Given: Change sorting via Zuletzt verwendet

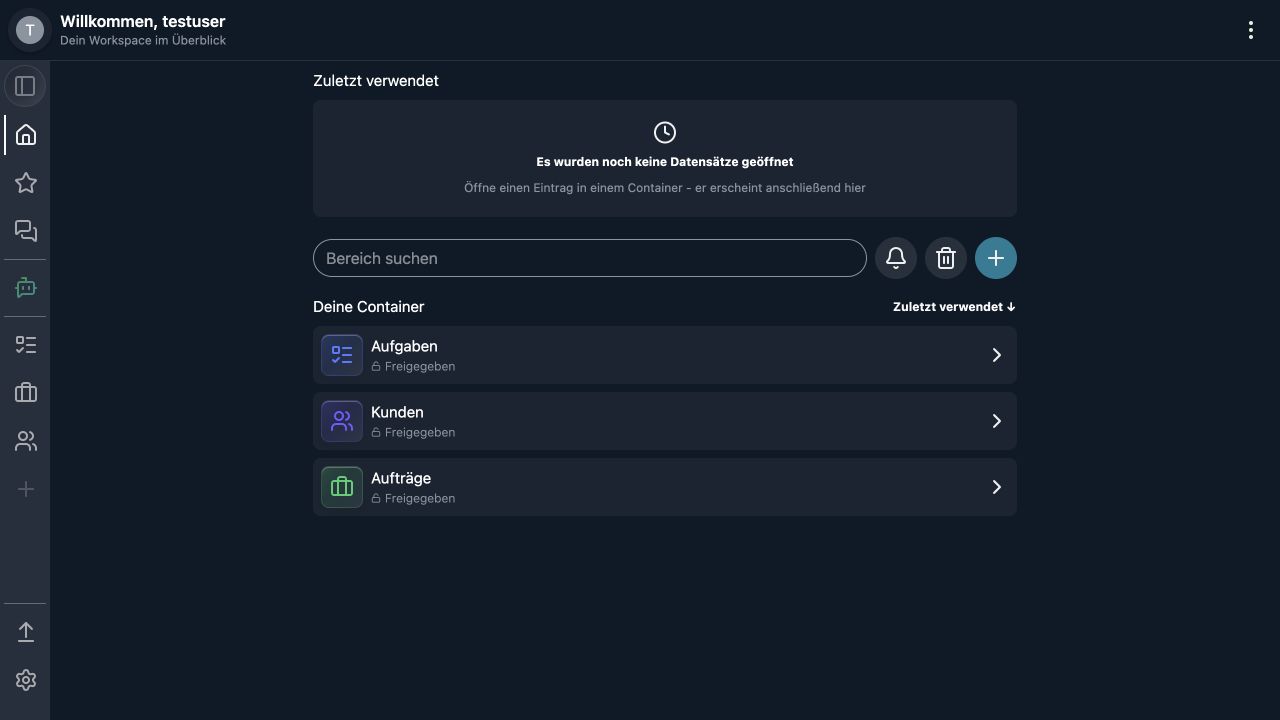Looking at the screenshot, I should click(954, 307).
